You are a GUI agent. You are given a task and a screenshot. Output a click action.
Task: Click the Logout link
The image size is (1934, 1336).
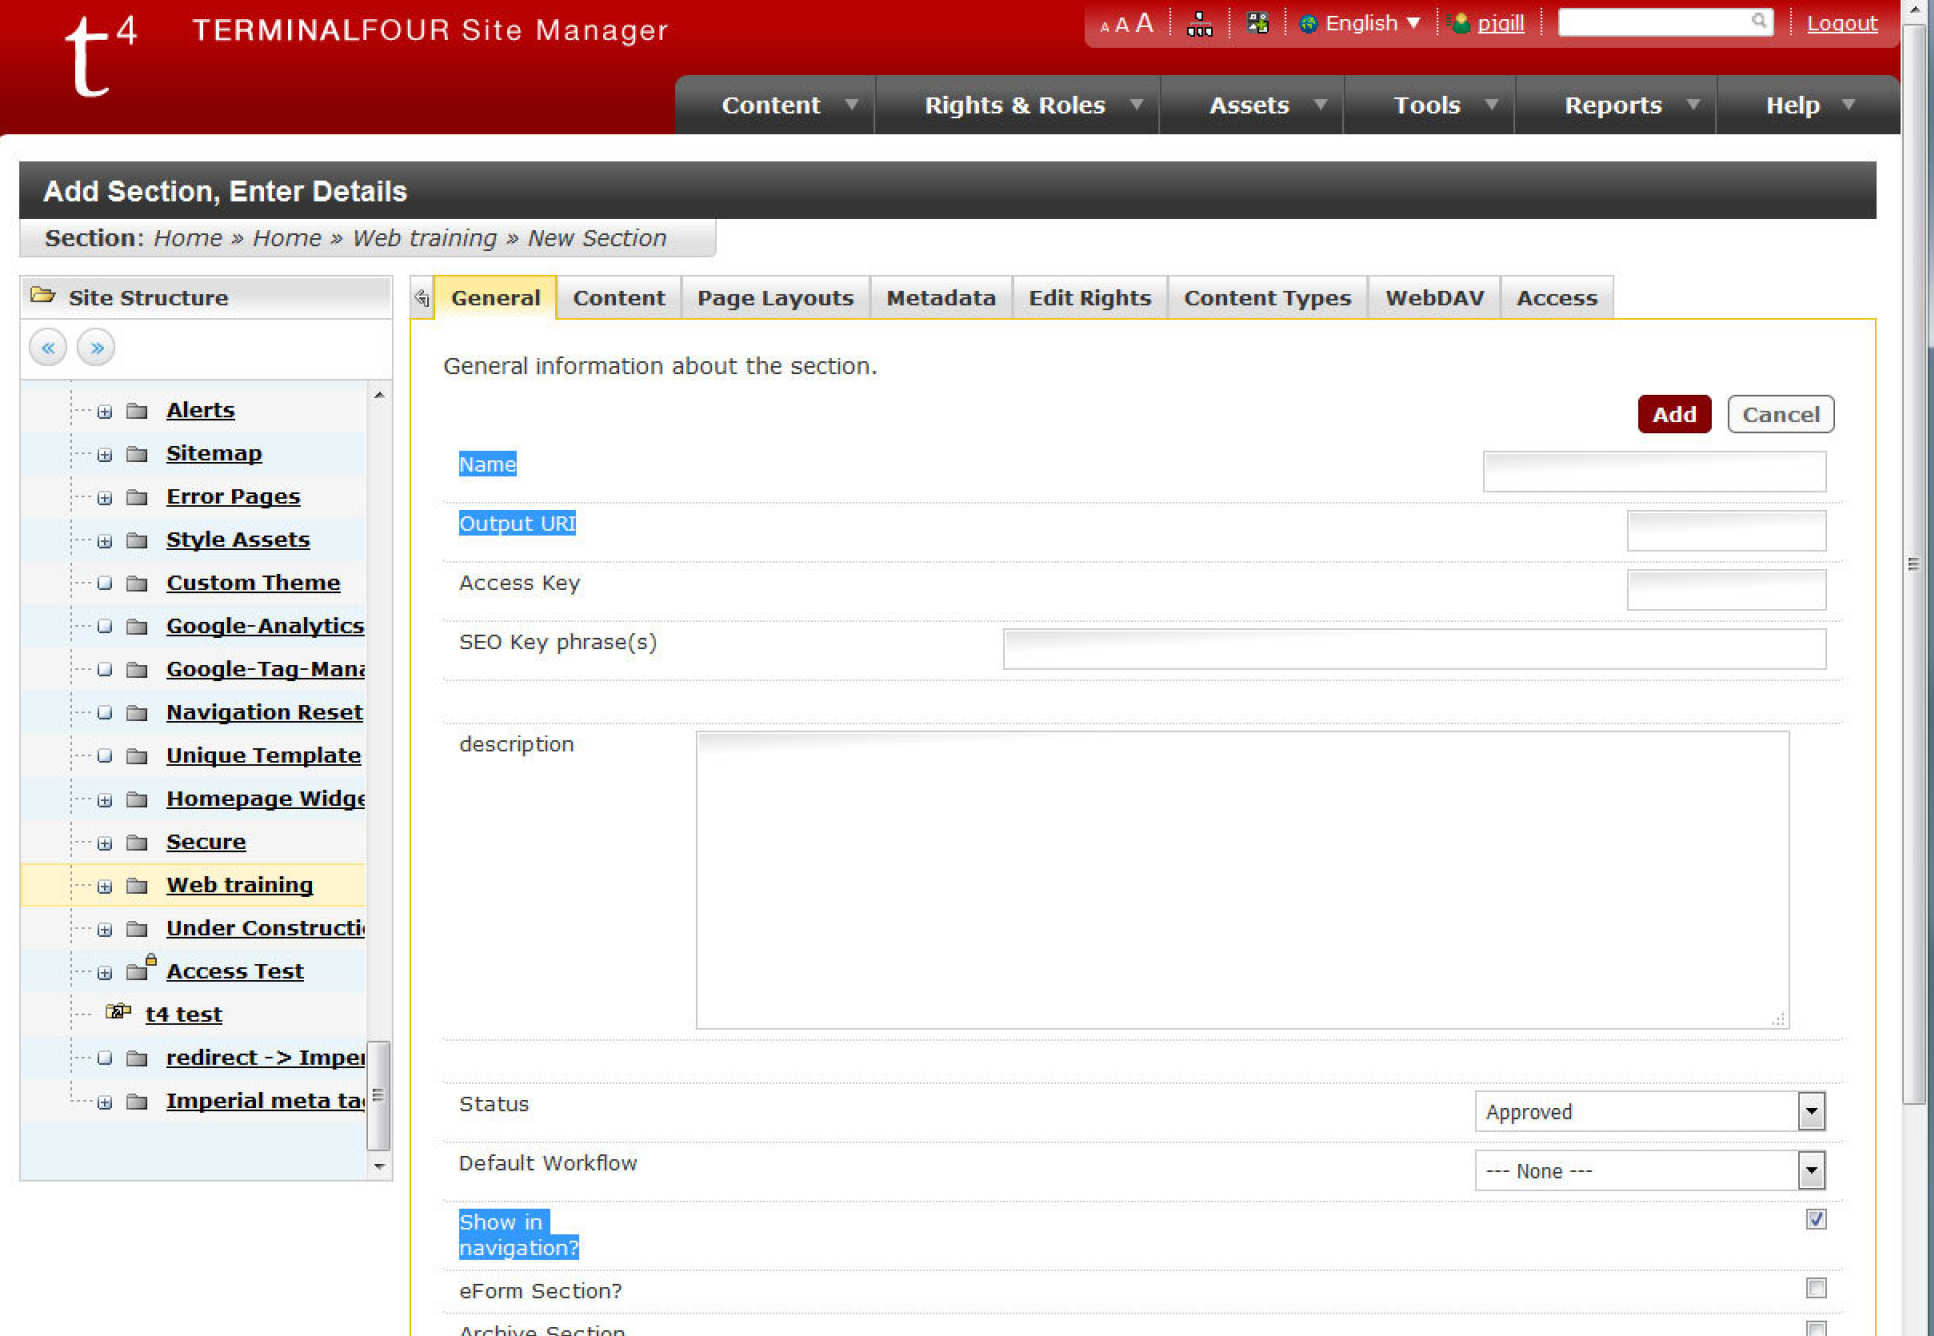(1841, 23)
